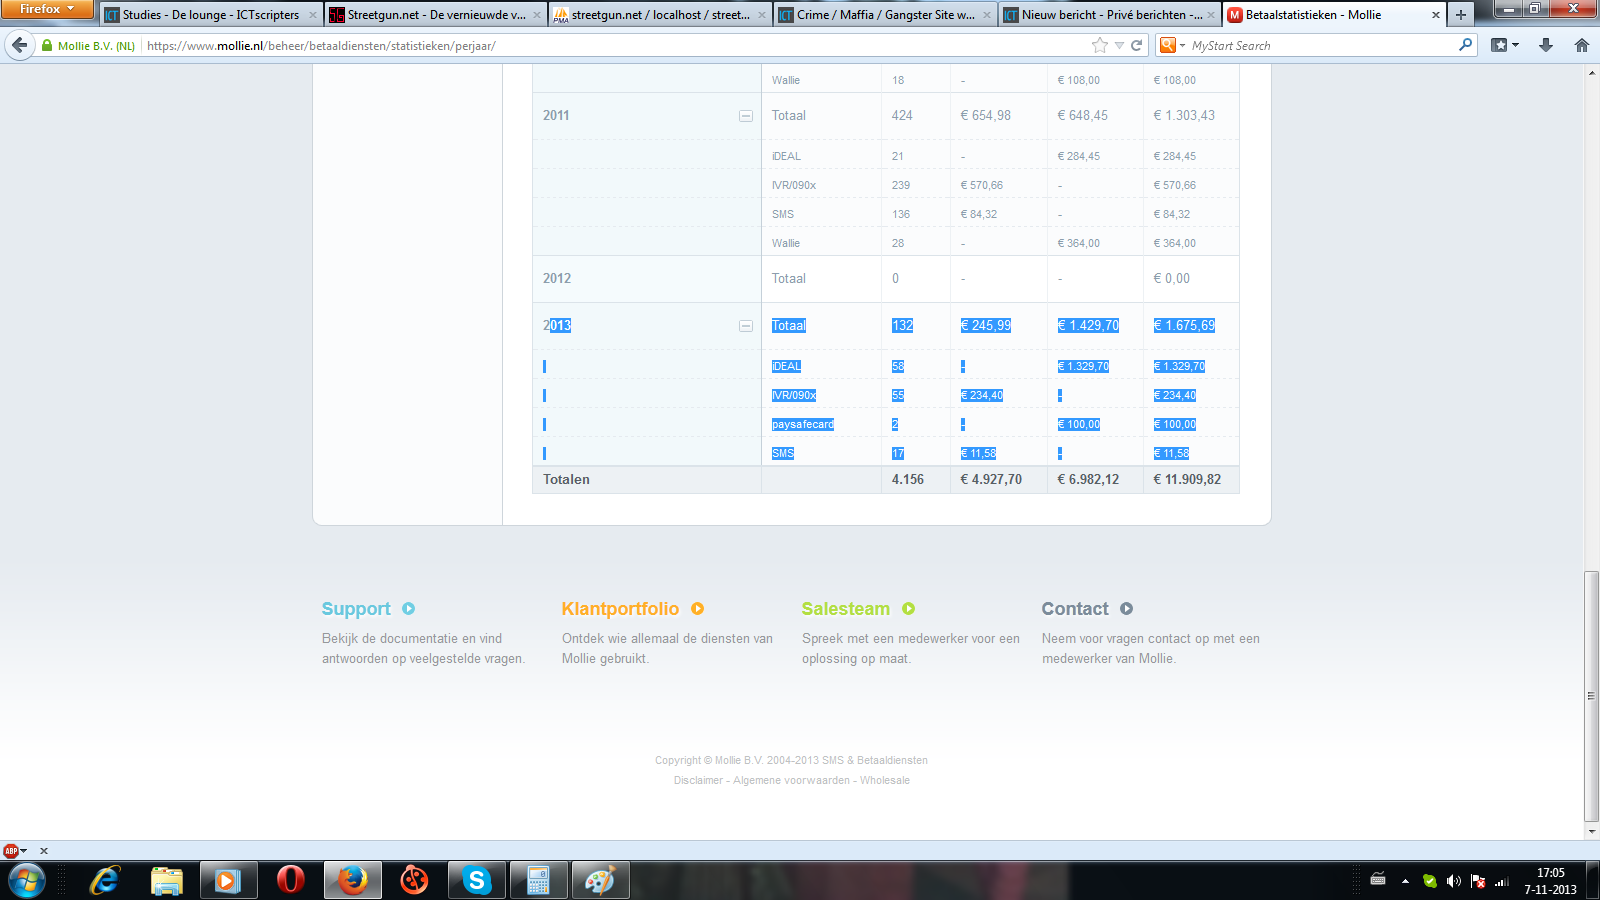The image size is (1600, 900).
Task: Open the bookmarks menu icon in toolbar
Action: (x=1504, y=45)
